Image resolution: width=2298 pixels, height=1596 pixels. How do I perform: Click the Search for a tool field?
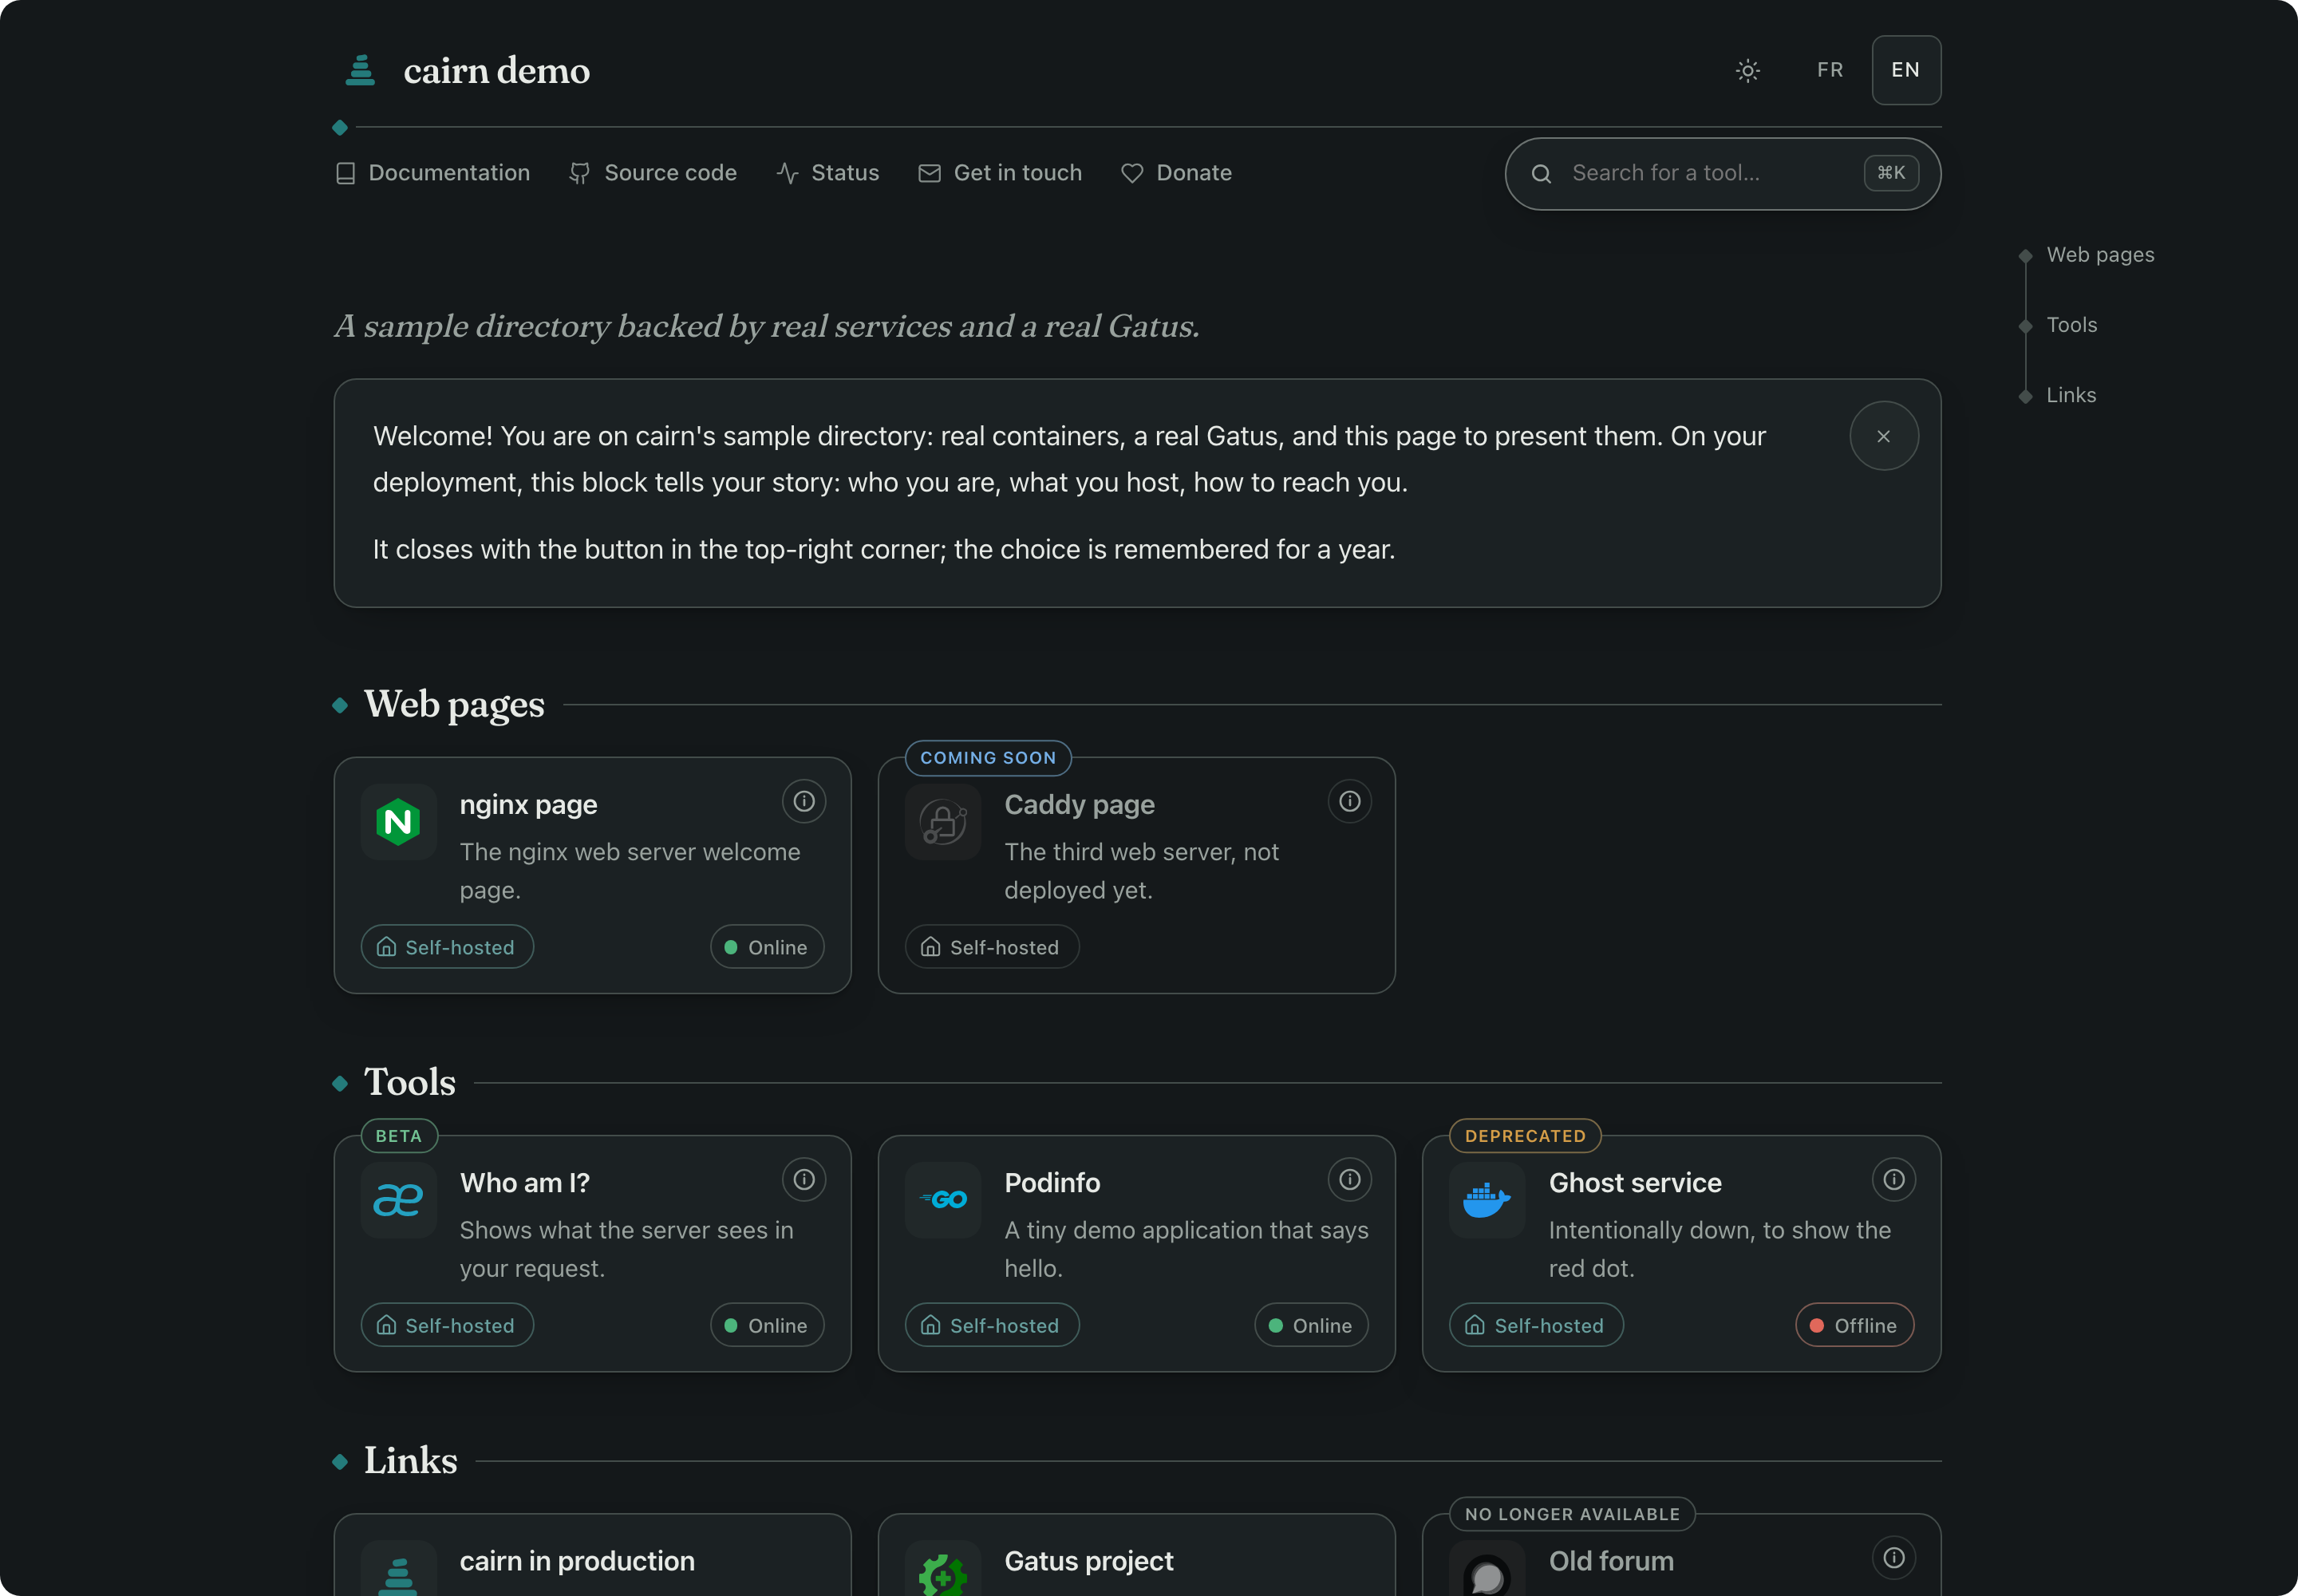(1722, 174)
